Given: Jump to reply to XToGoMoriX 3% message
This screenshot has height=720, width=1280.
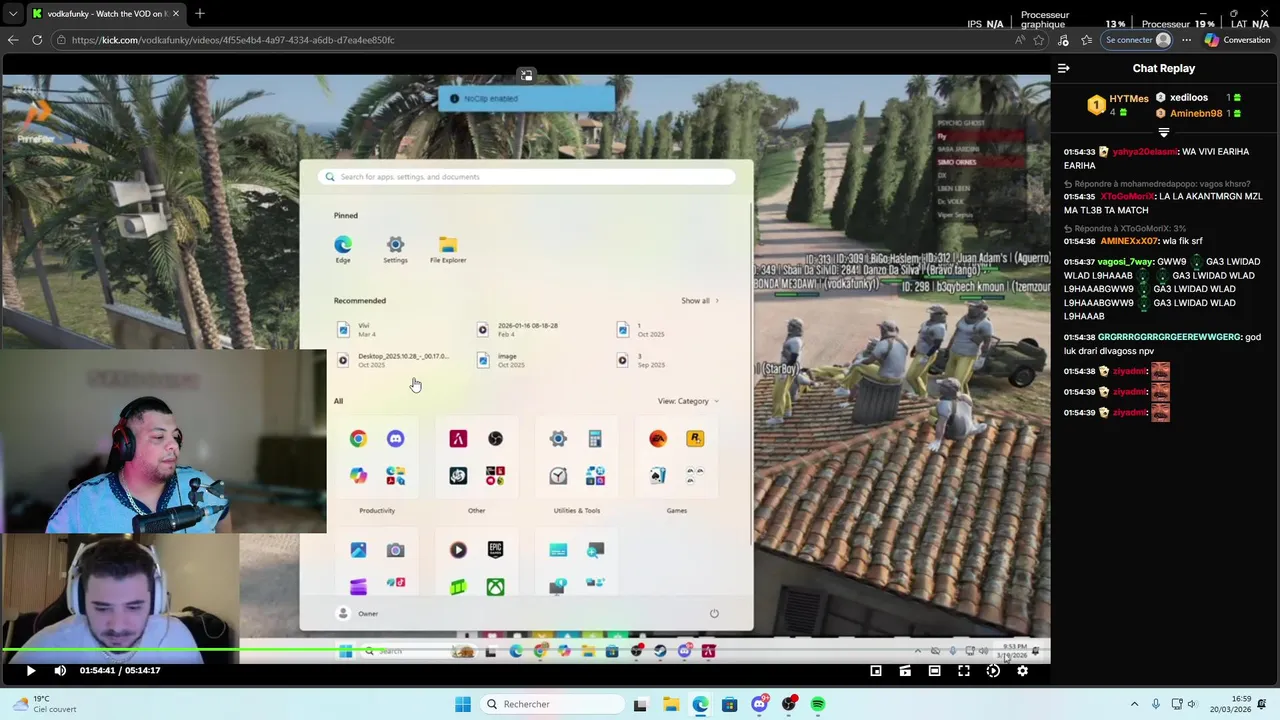Looking at the screenshot, I should click(x=1125, y=229).
